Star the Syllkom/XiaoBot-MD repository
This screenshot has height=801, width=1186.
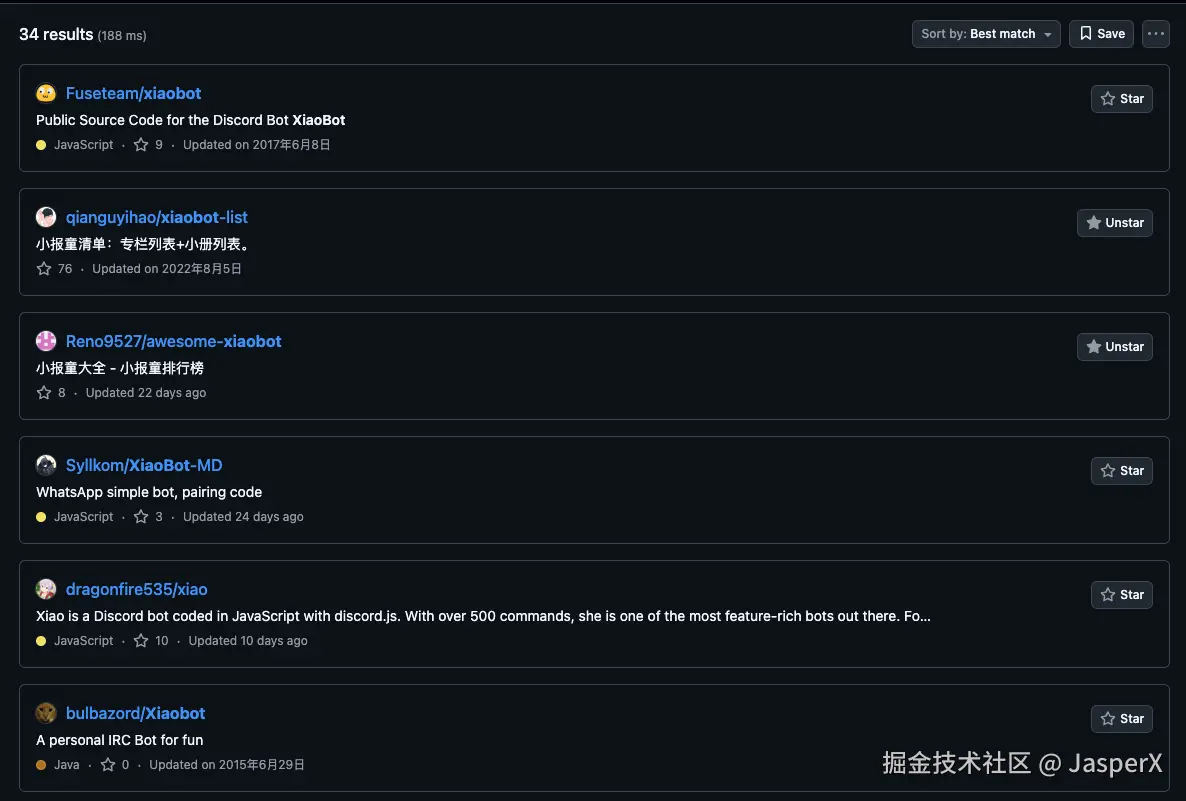tap(1121, 470)
